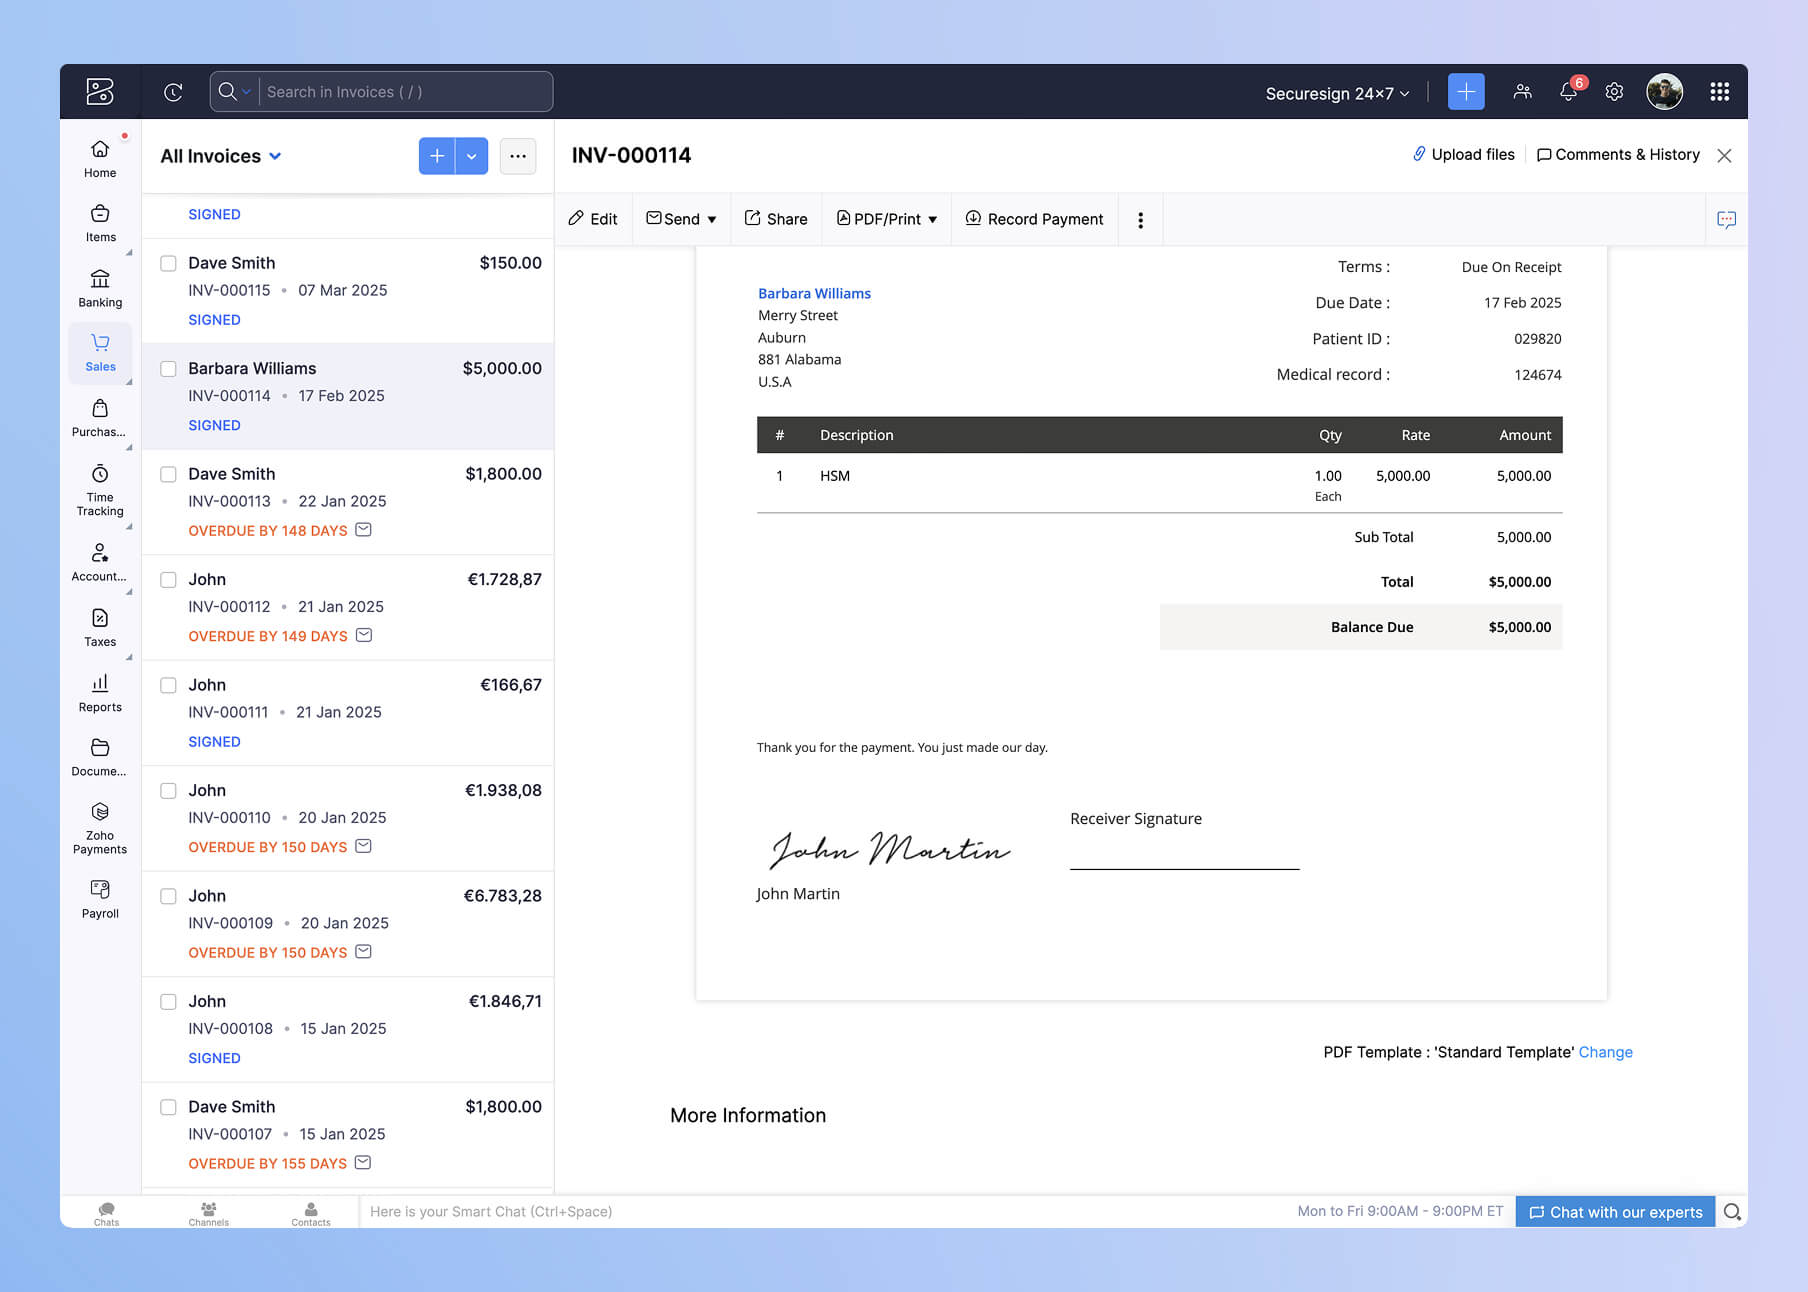This screenshot has width=1808, height=1292.
Task: Open the PDF/Print dropdown
Action: pos(887,219)
